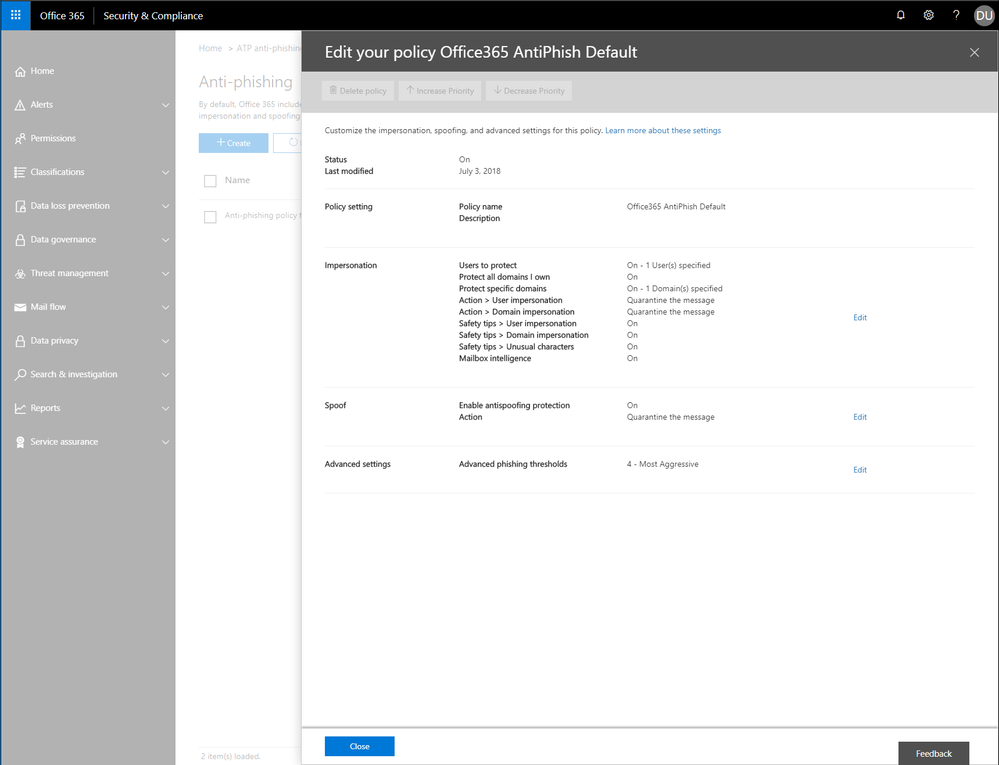Click Edit for Impersonation settings
Screen dimensions: 999x765
tap(859, 317)
